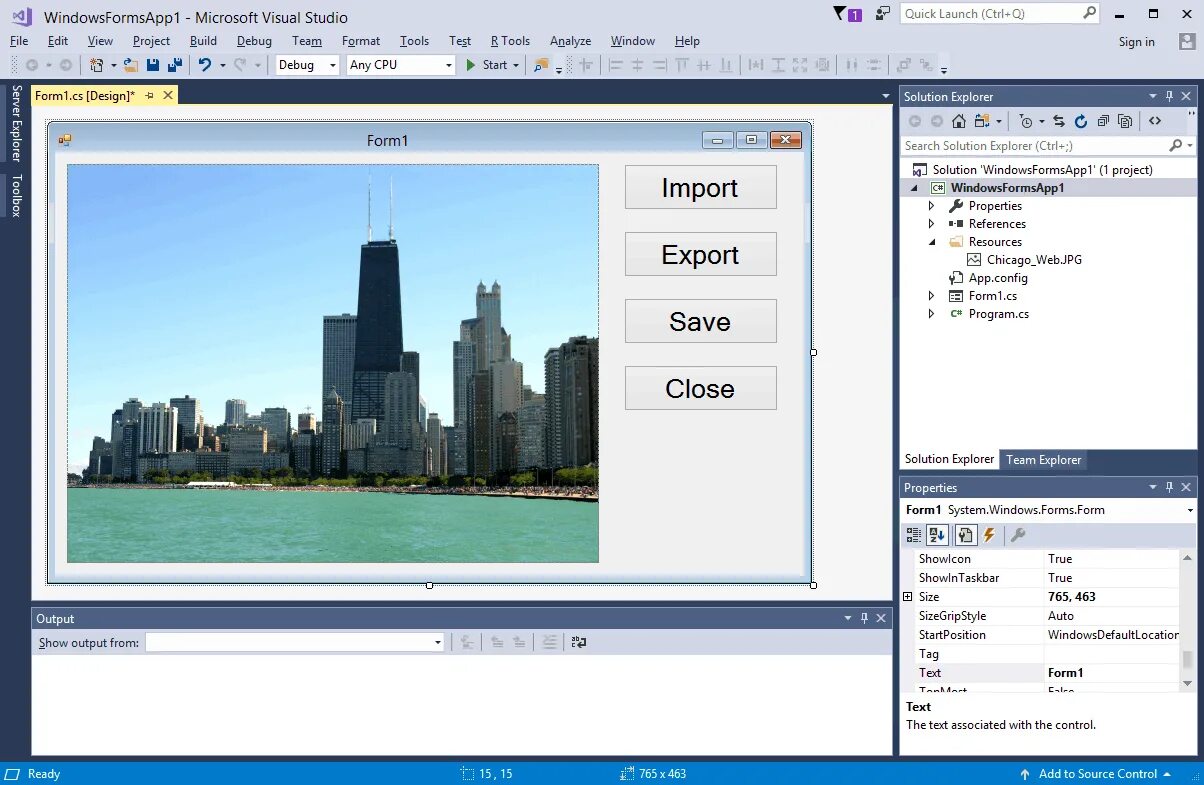
Task: Select App.config in Solution Explorer
Action: [x=998, y=278]
